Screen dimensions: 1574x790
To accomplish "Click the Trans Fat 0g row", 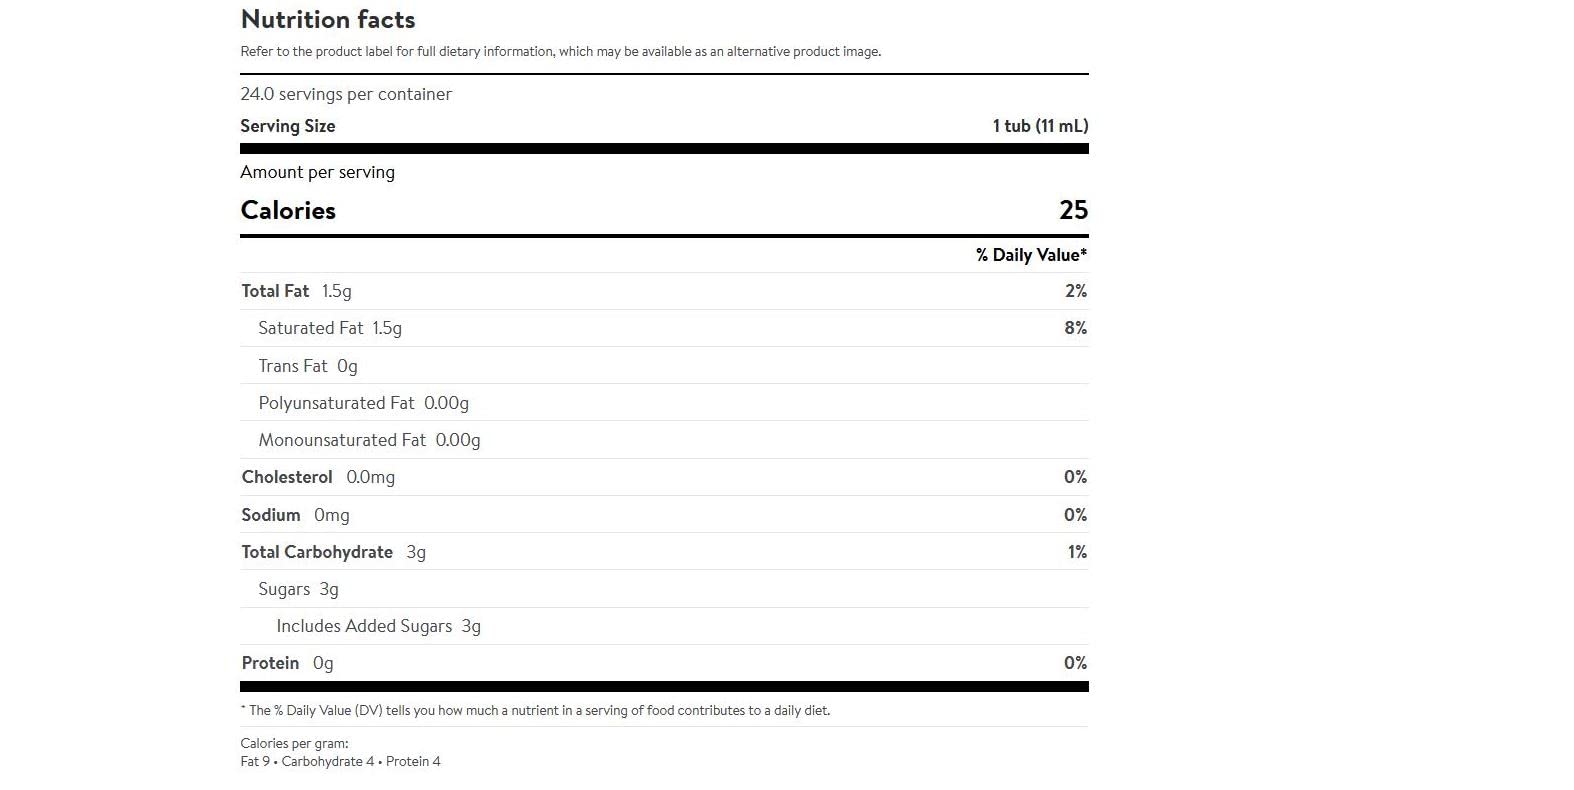I will [664, 366].
